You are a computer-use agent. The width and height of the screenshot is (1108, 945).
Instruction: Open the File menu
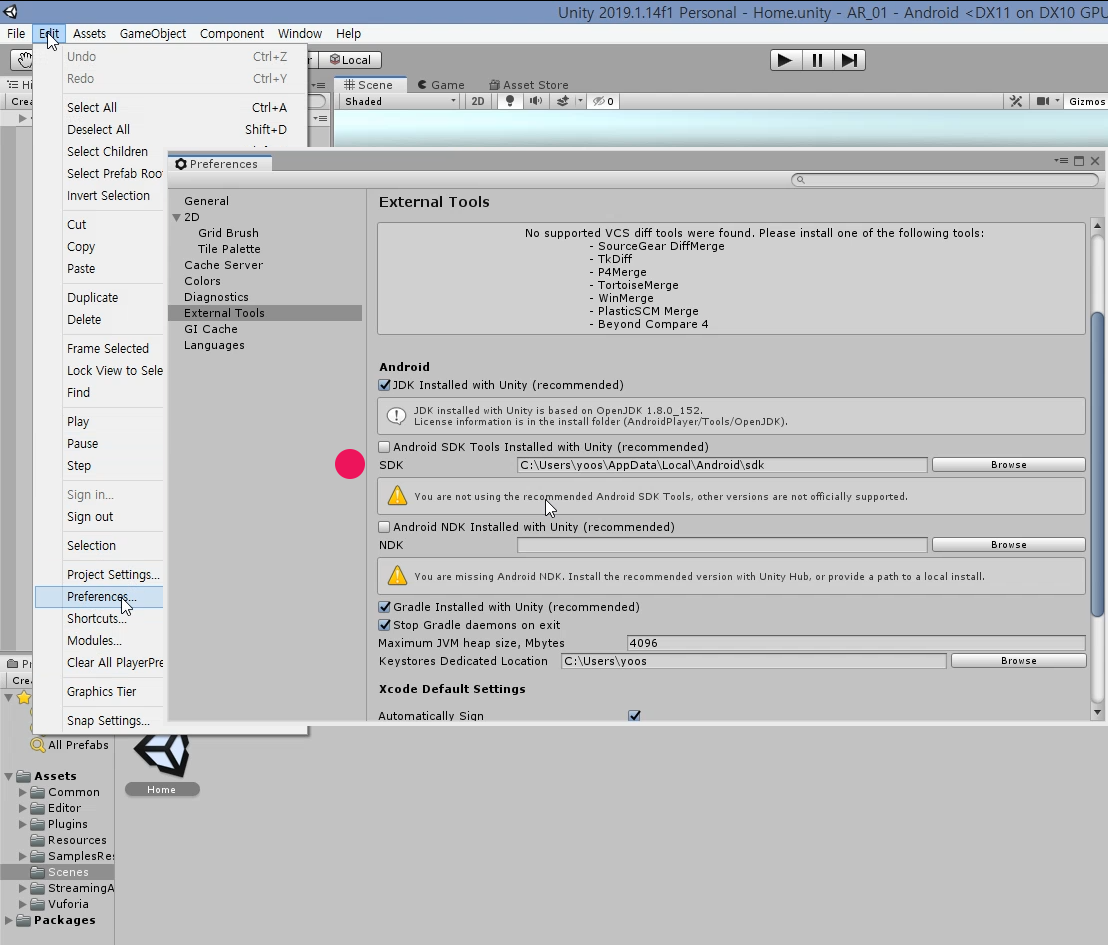coord(16,33)
